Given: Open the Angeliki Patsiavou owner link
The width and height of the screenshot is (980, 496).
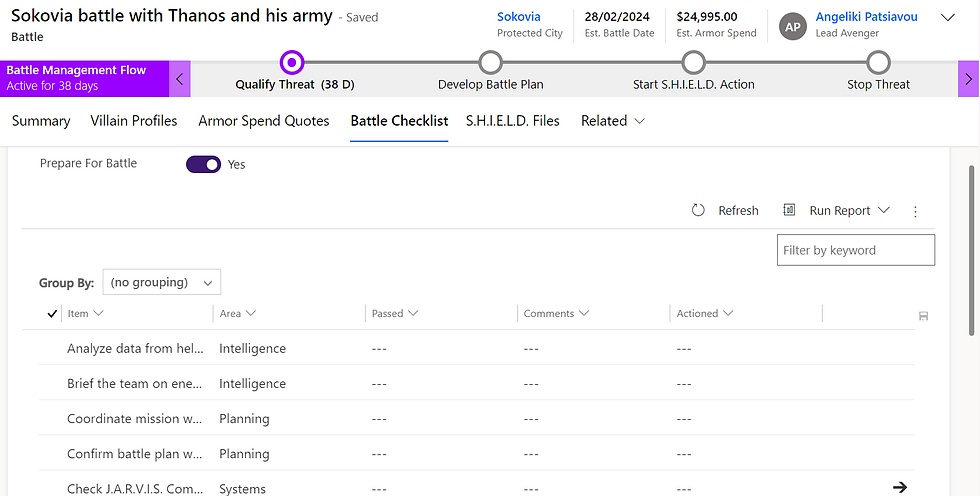Looking at the screenshot, I should [866, 17].
